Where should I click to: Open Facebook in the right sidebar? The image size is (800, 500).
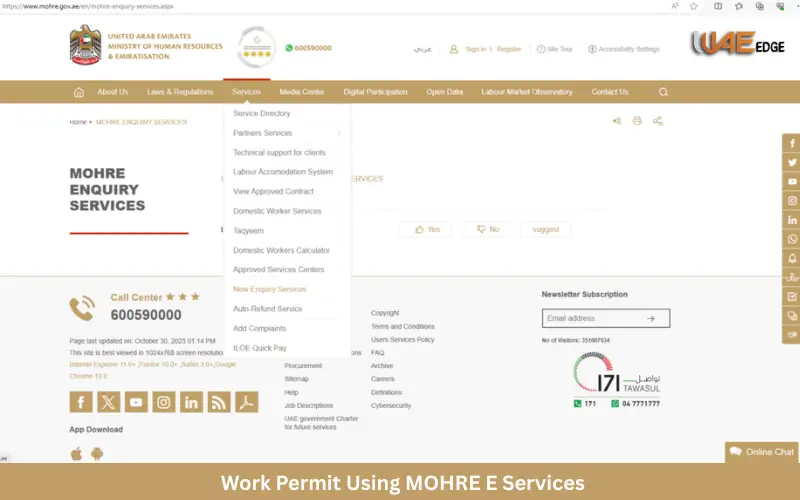[x=792, y=143]
